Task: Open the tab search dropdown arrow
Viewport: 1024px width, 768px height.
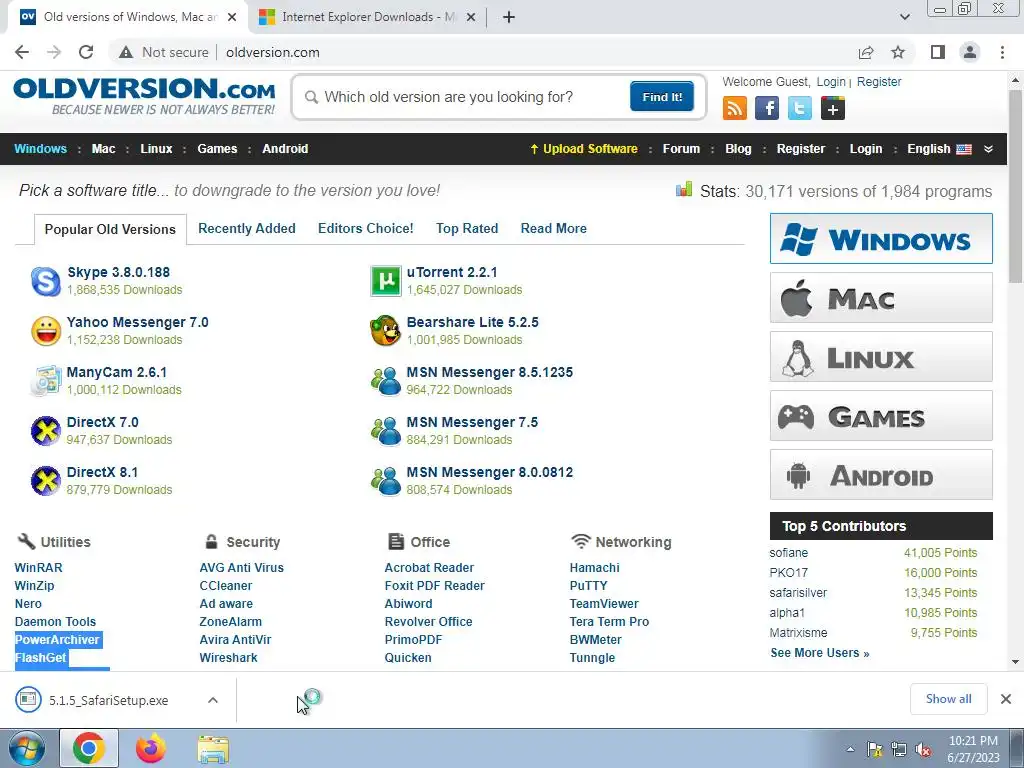Action: (904, 17)
